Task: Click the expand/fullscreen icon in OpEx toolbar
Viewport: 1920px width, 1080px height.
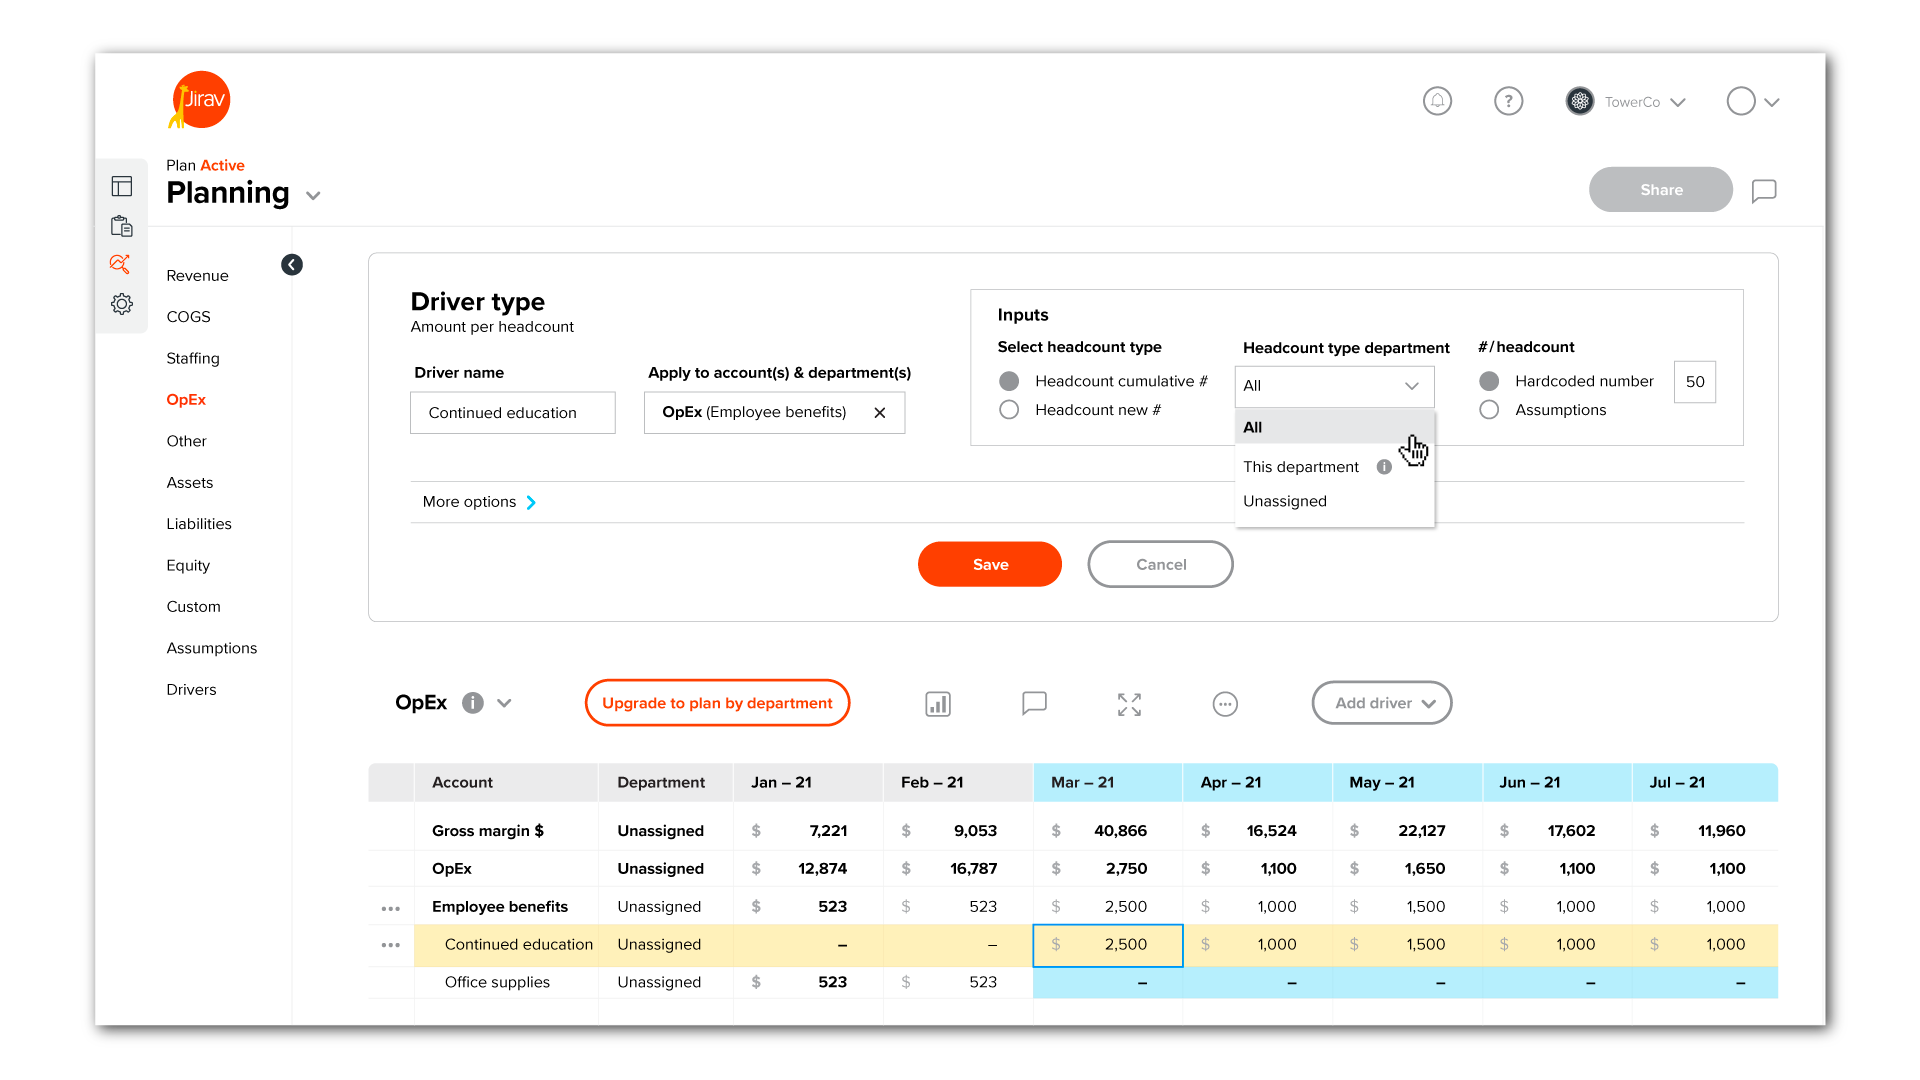Action: [x=1127, y=704]
